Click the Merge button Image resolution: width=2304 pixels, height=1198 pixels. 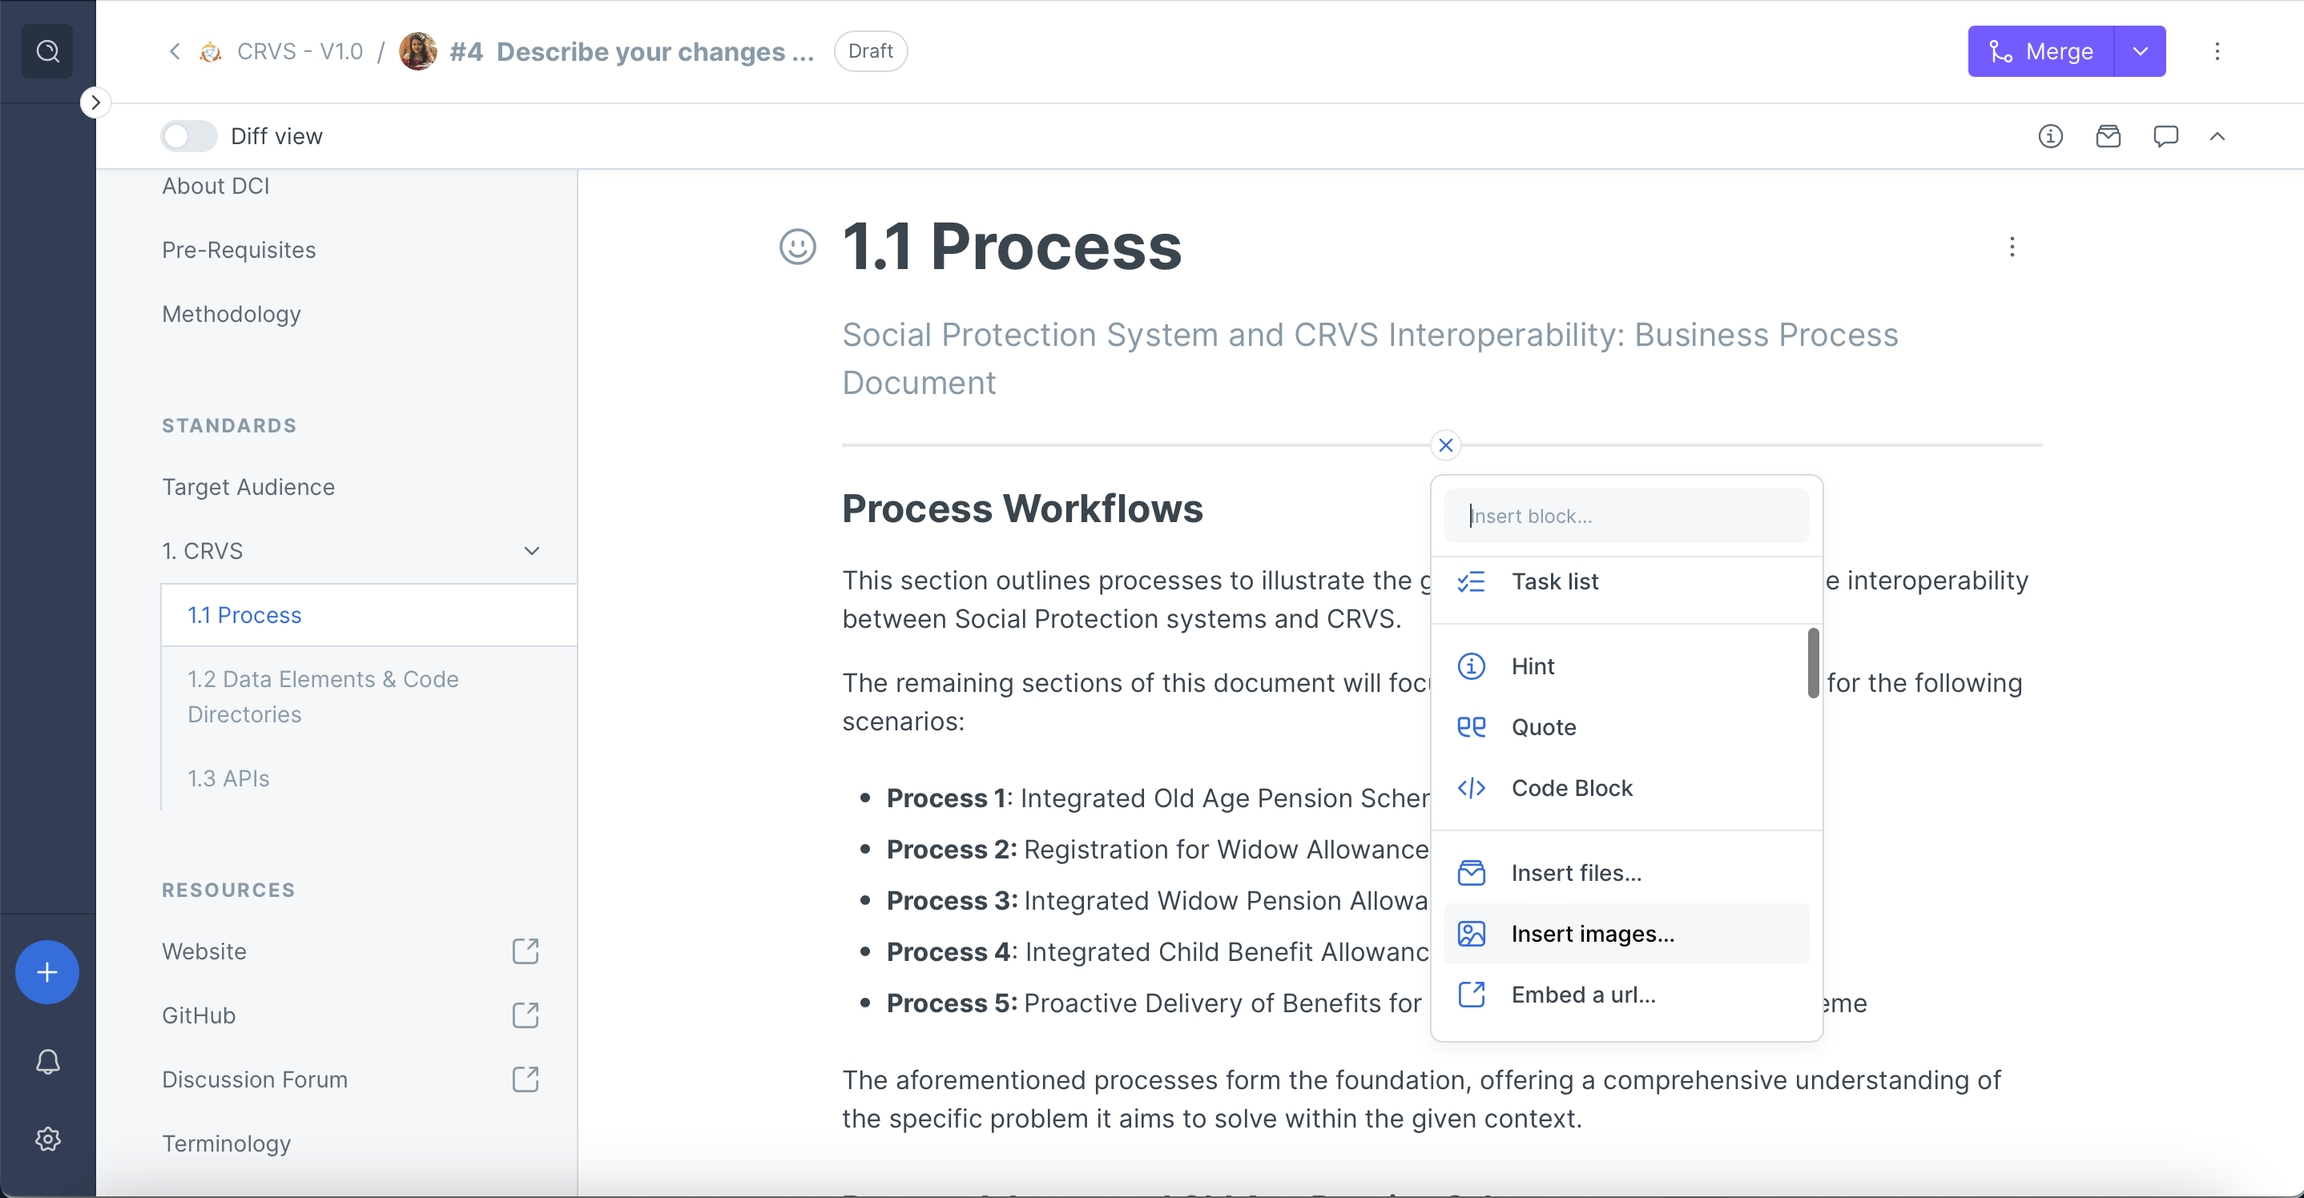[x=2041, y=51]
